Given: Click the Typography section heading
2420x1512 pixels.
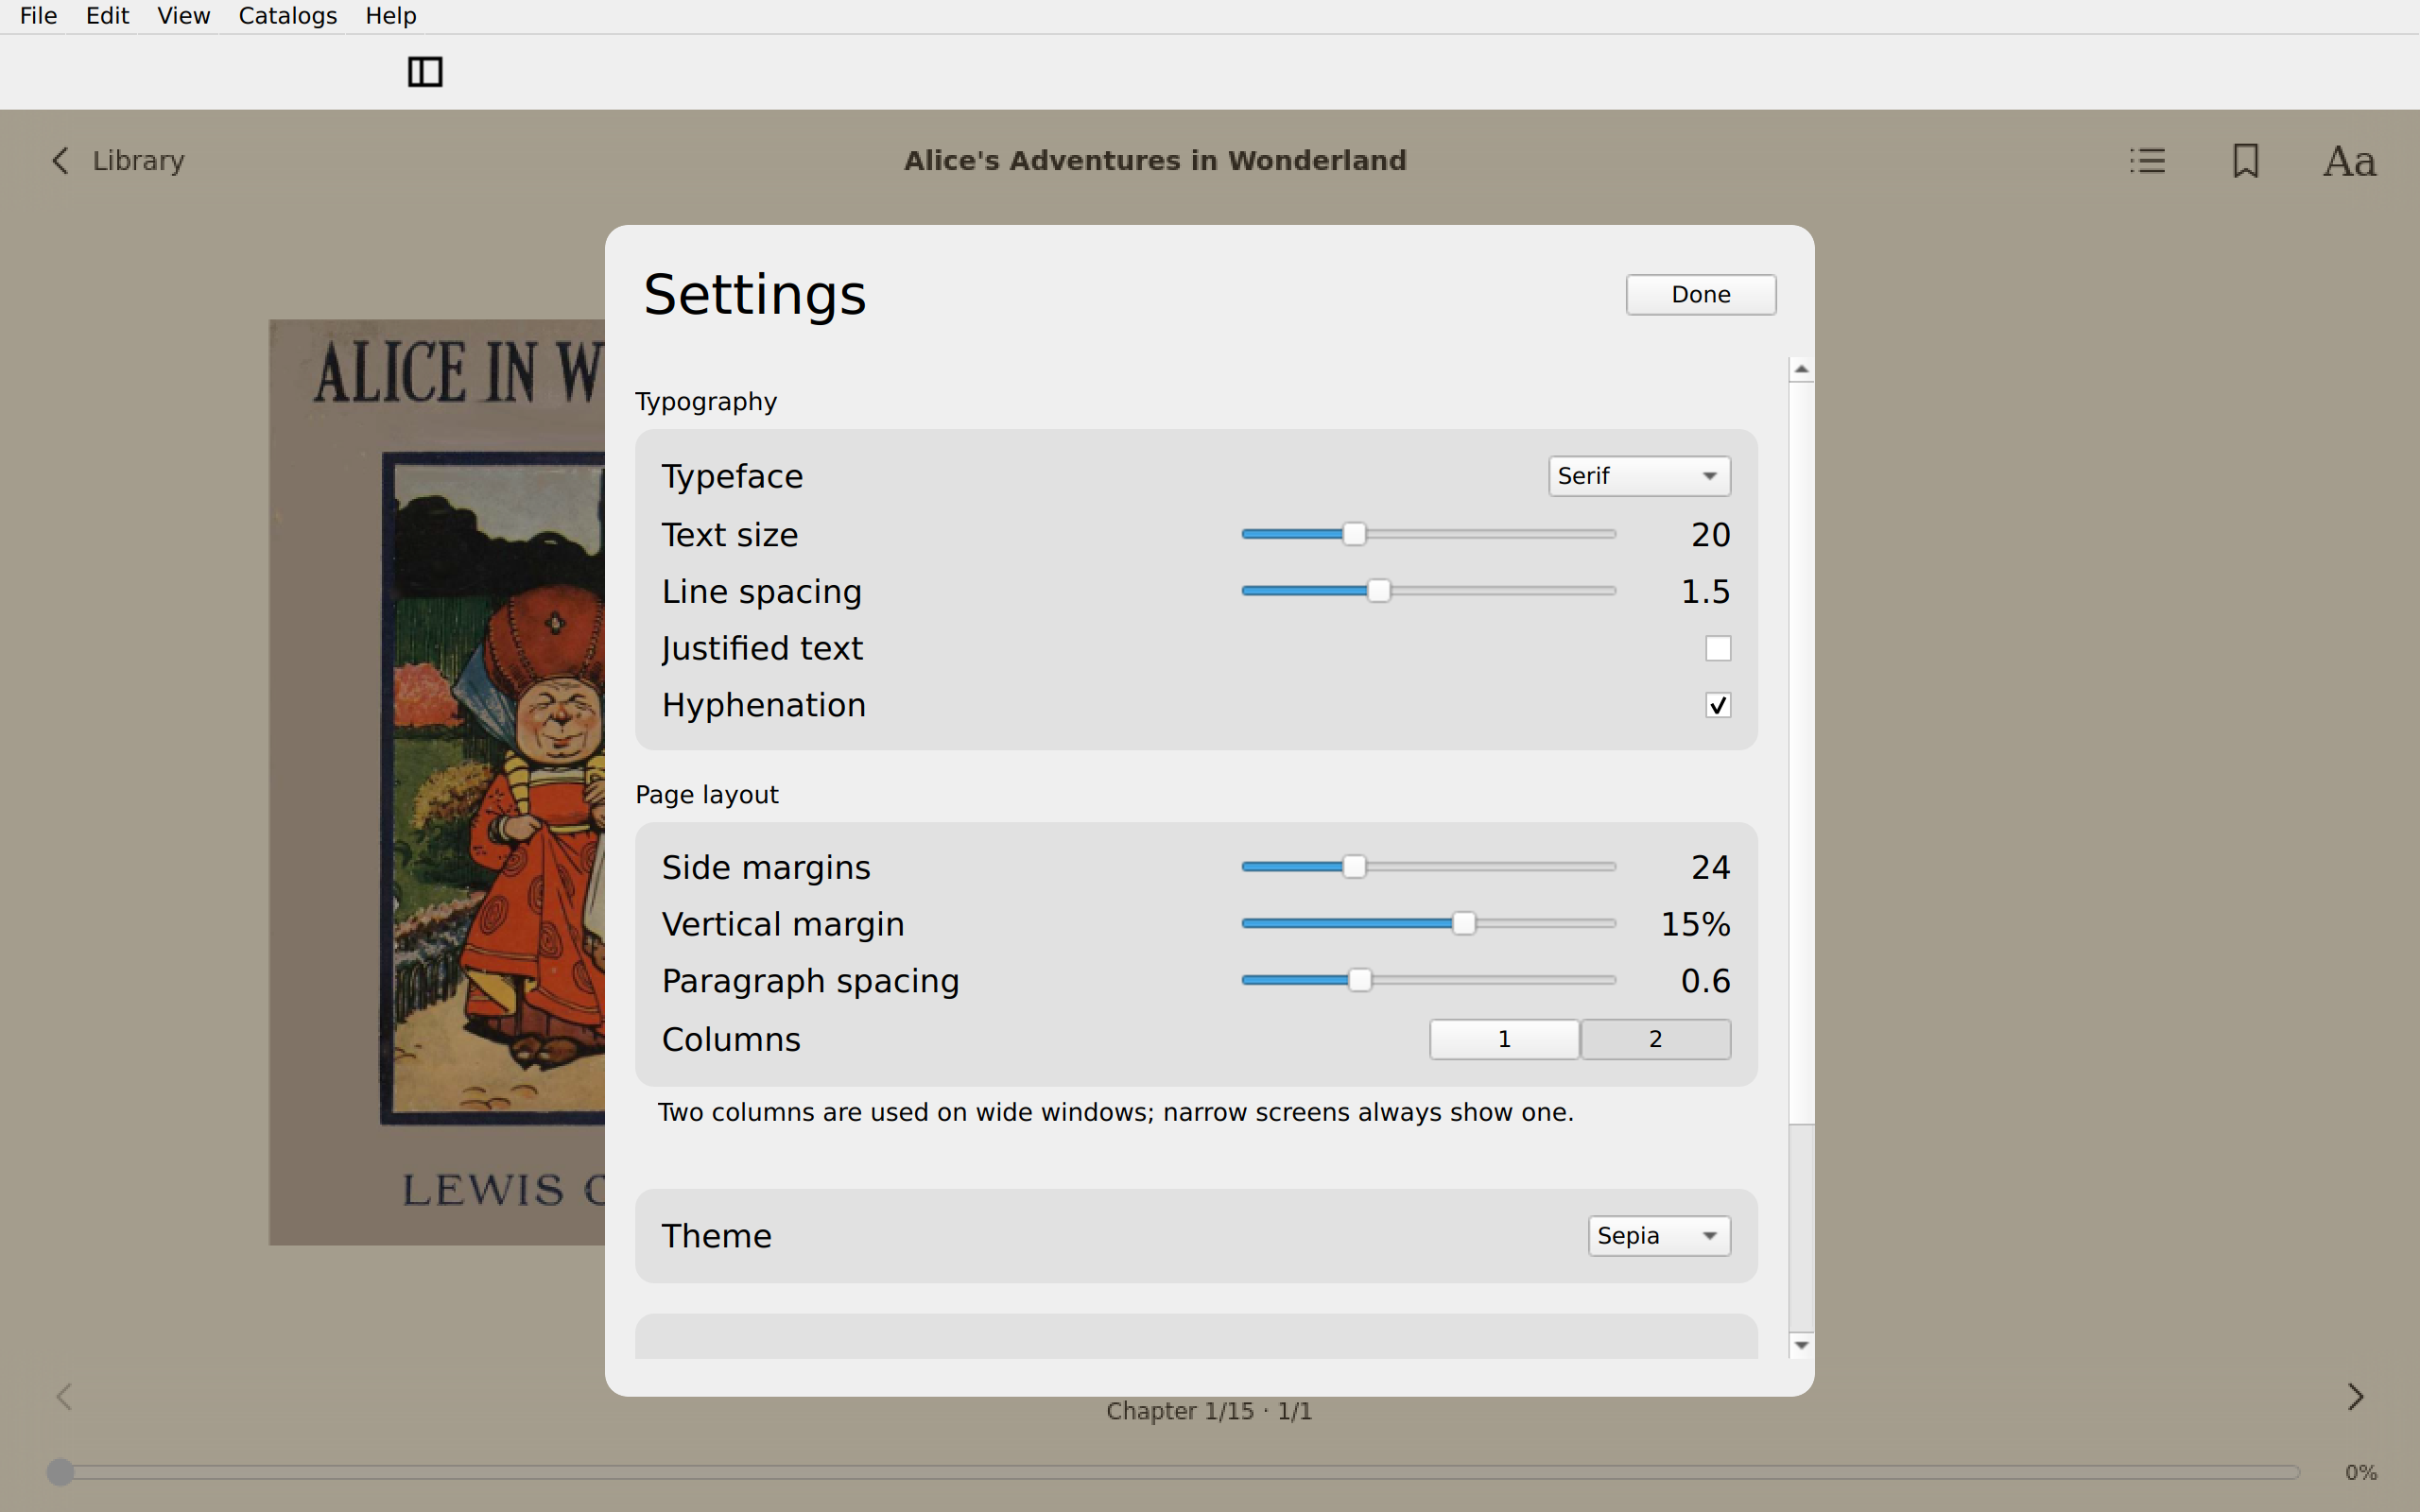Looking at the screenshot, I should [x=706, y=402].
